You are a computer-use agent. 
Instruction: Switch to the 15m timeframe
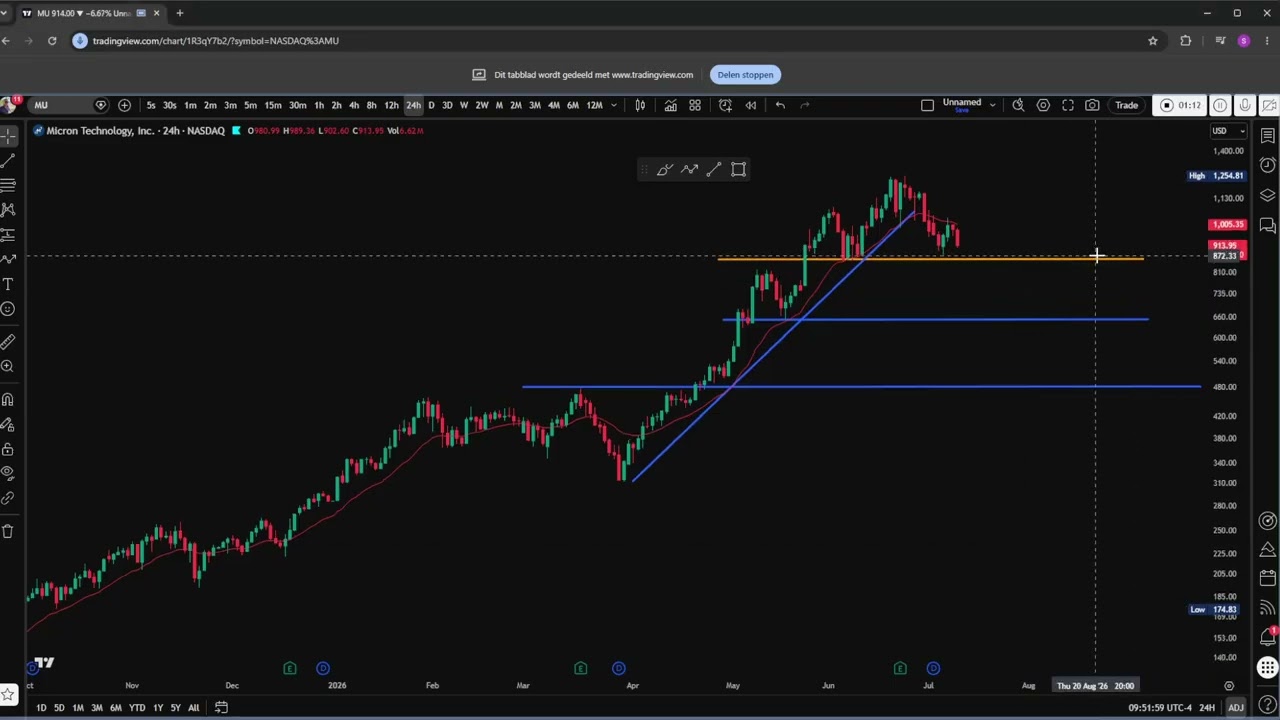pyautogui.click(x=273, y=105)
